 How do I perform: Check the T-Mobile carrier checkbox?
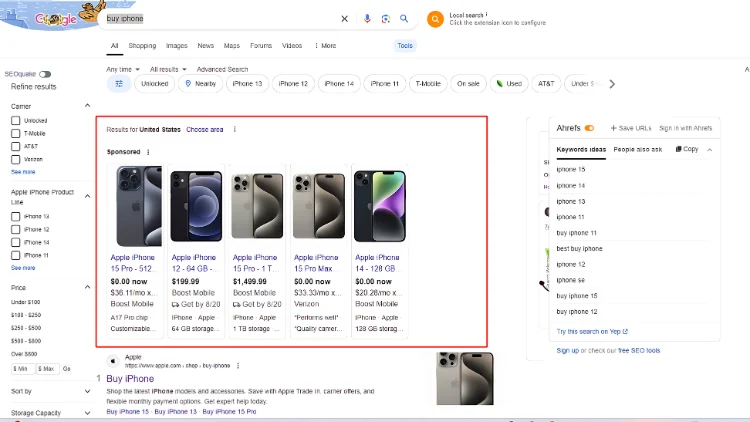[16, 133]
